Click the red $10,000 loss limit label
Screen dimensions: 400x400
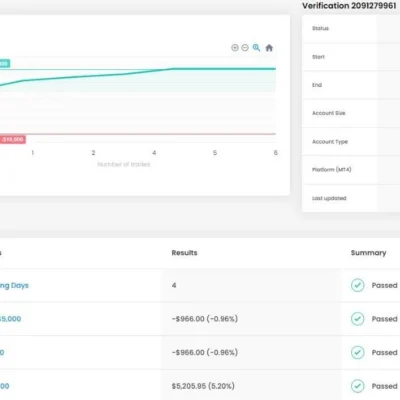pyautogui.click(x=13, y=139)
